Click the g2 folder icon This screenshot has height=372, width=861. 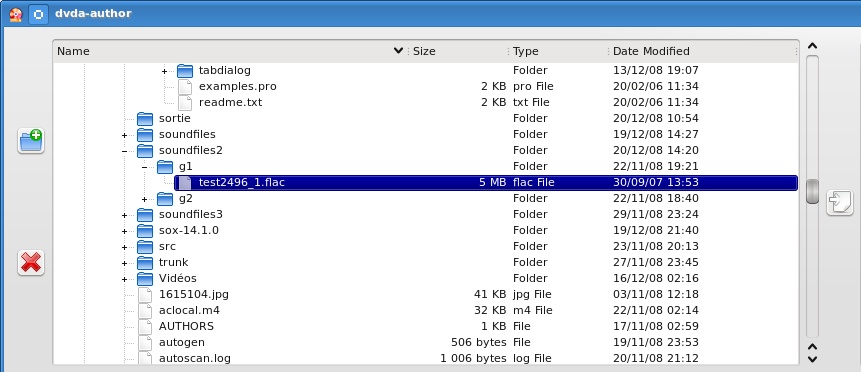[x=165, y=198]
